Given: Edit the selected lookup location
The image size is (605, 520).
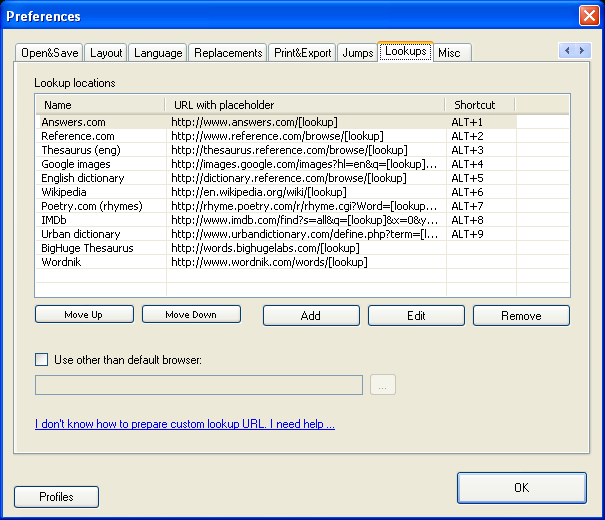Looking at the screenshot, I should (416, 316).
